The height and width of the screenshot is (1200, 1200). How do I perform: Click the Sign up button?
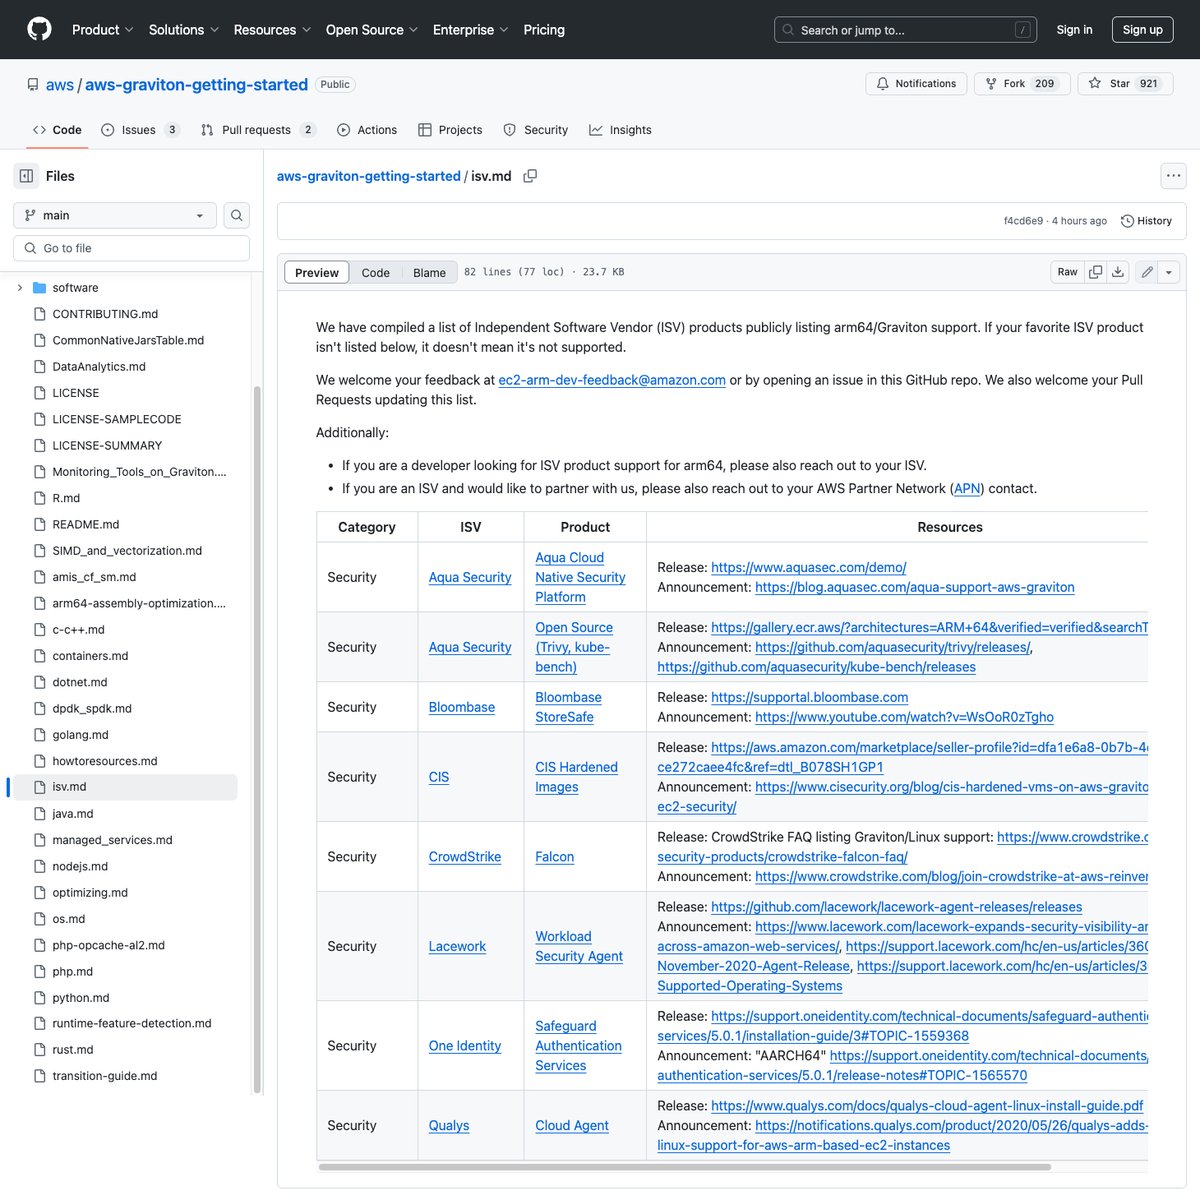pos(1143,30)
